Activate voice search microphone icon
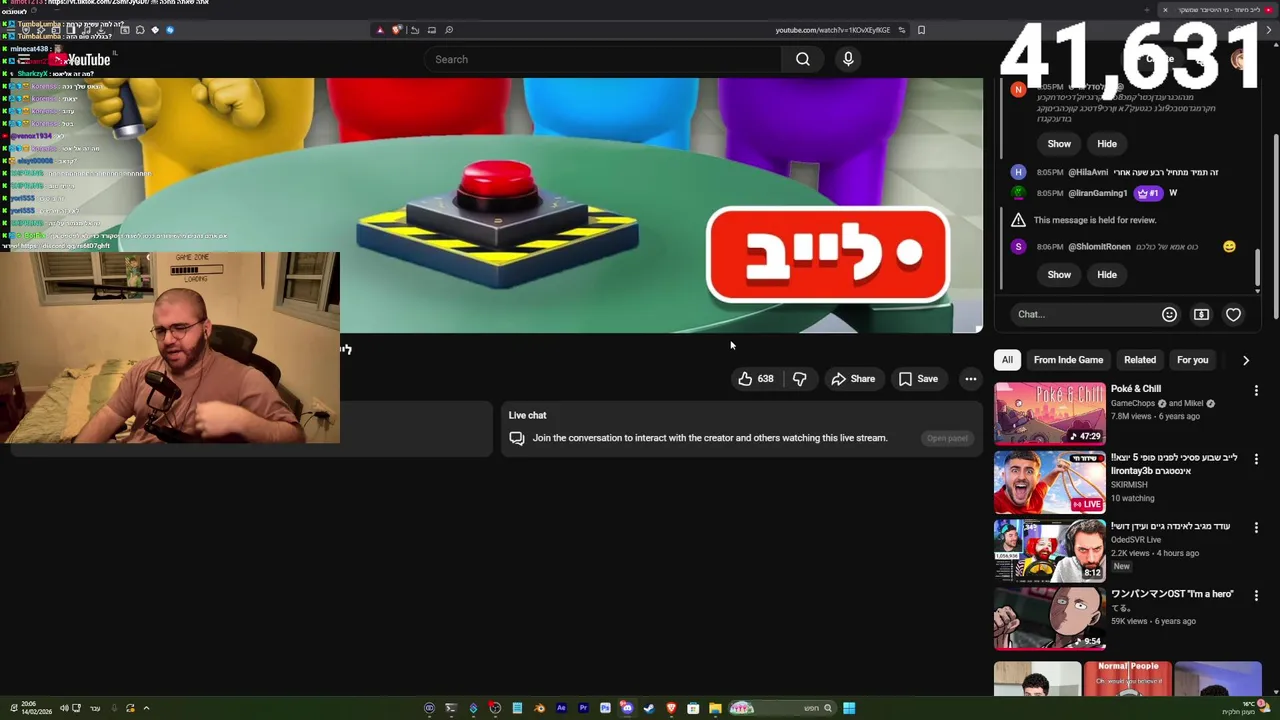The image size is (1280, 720). 848,59
